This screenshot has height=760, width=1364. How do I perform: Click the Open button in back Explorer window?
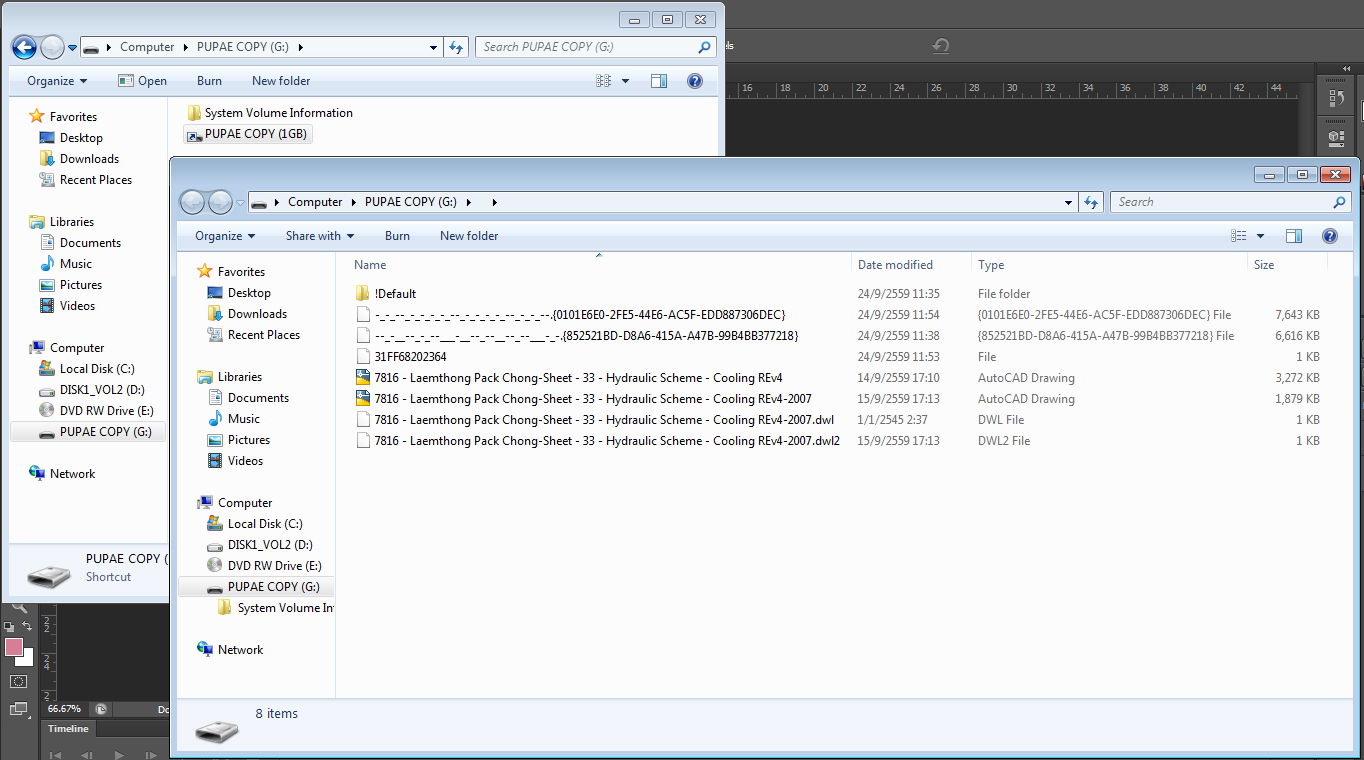coord(142,81)
